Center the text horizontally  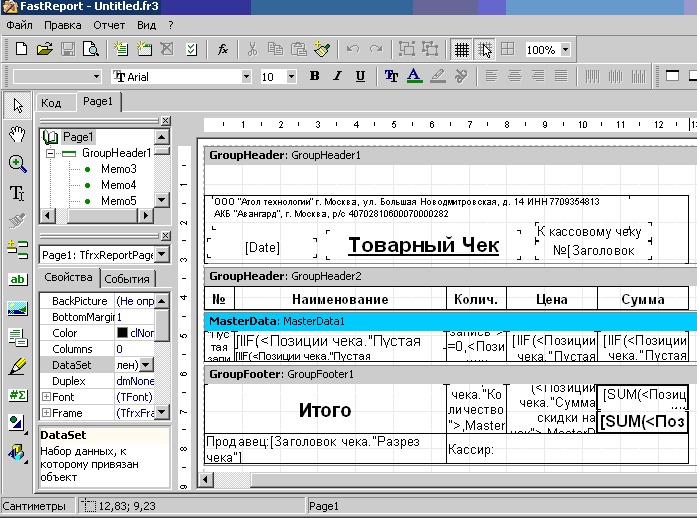pyautogui.click(x=515, y=76)
